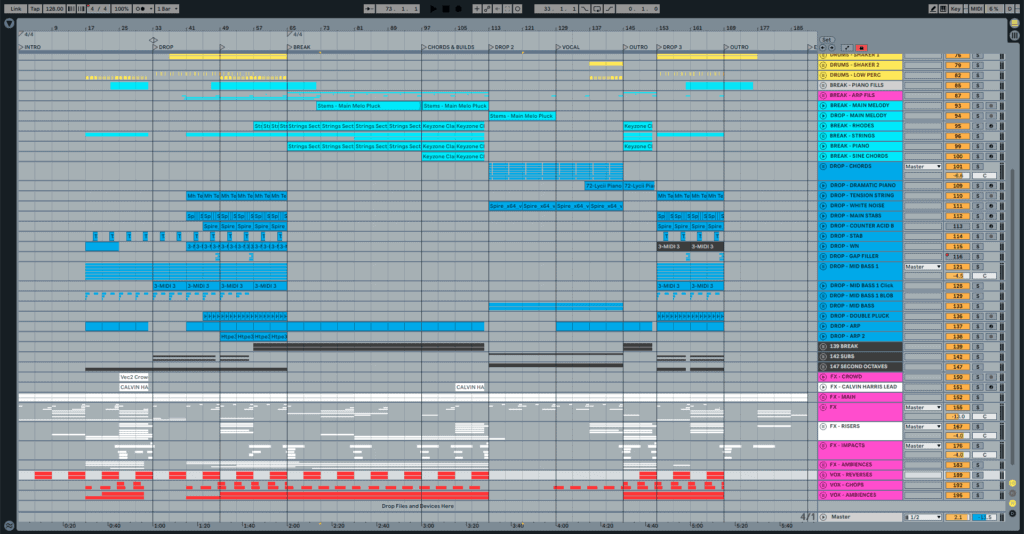Click the Set locator button
Viewport: 1024px width, 534px height.
[826, 40]
